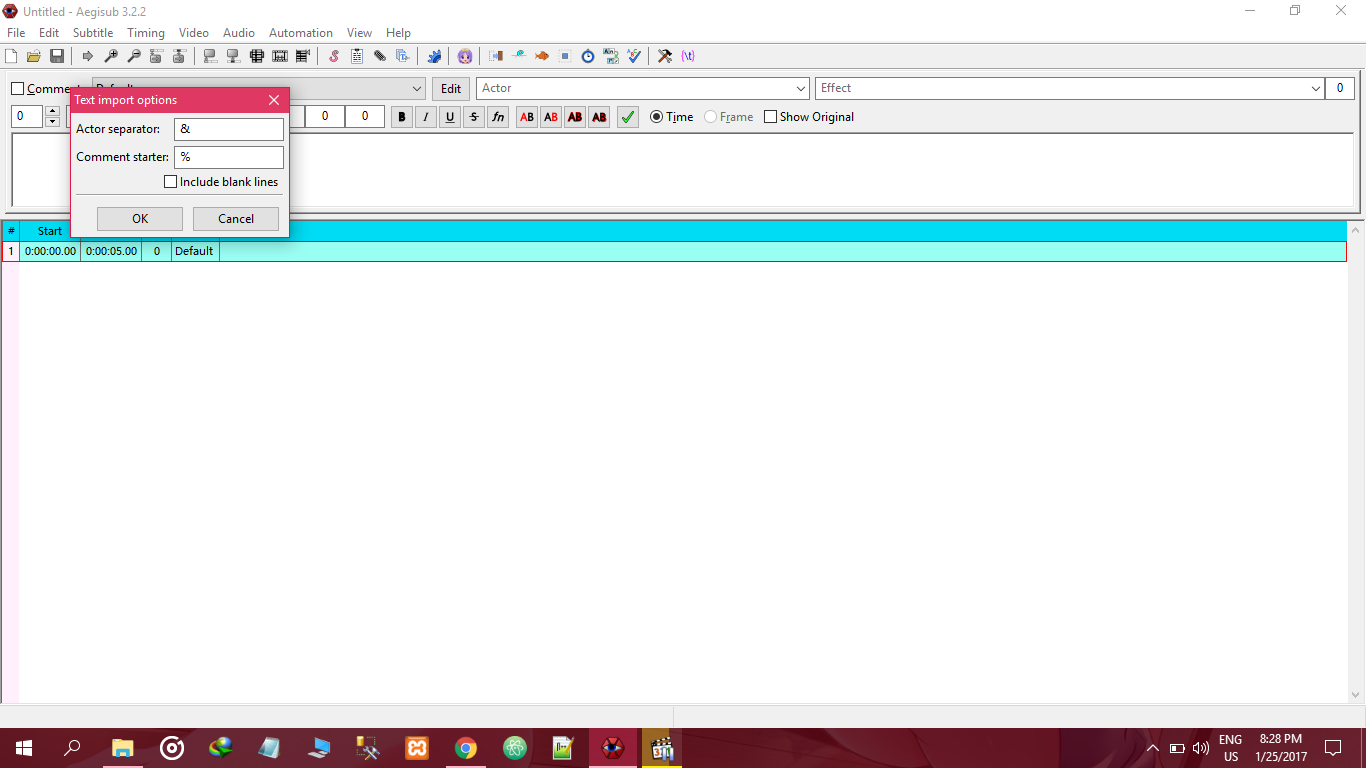Open Translation Assistant orange fish icon
This screenshot has width=1366, height=768.
tap(542, 56)
